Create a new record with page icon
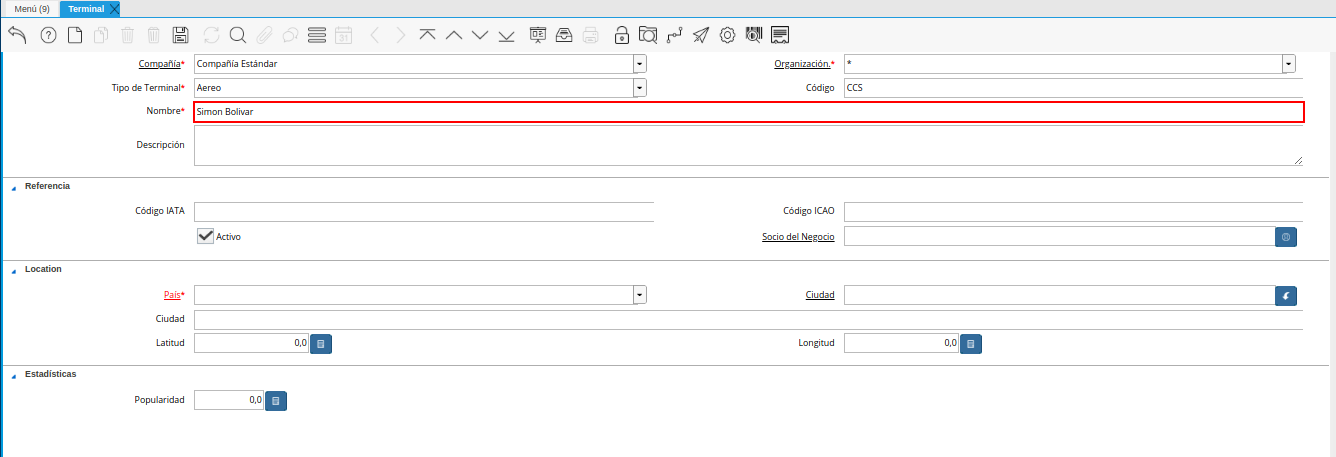The image size is (1336, 457). (75, 35)
